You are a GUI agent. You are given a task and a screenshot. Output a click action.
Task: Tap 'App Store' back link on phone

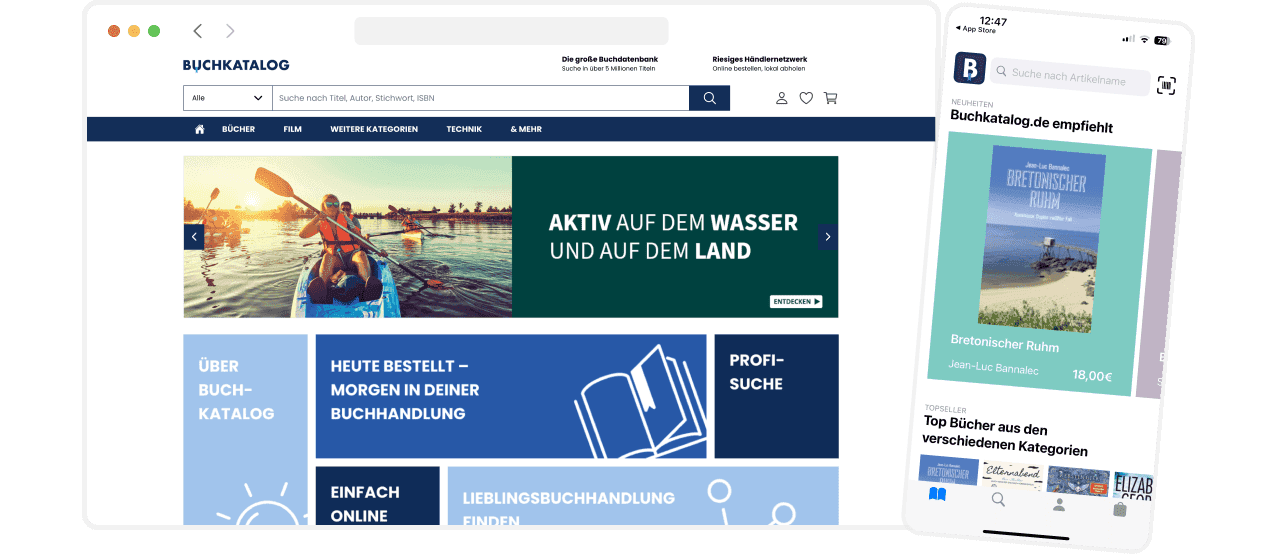click(976, 30)
